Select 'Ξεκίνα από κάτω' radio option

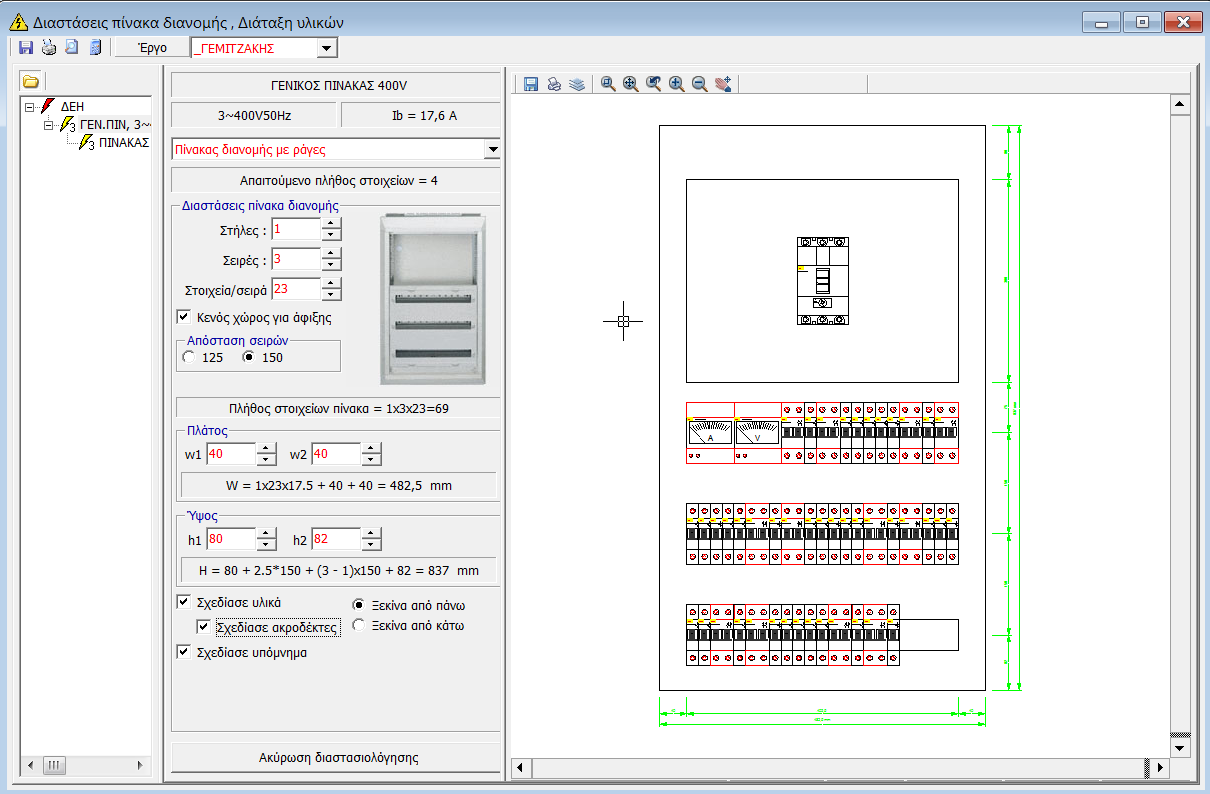(x=359, y=626)
